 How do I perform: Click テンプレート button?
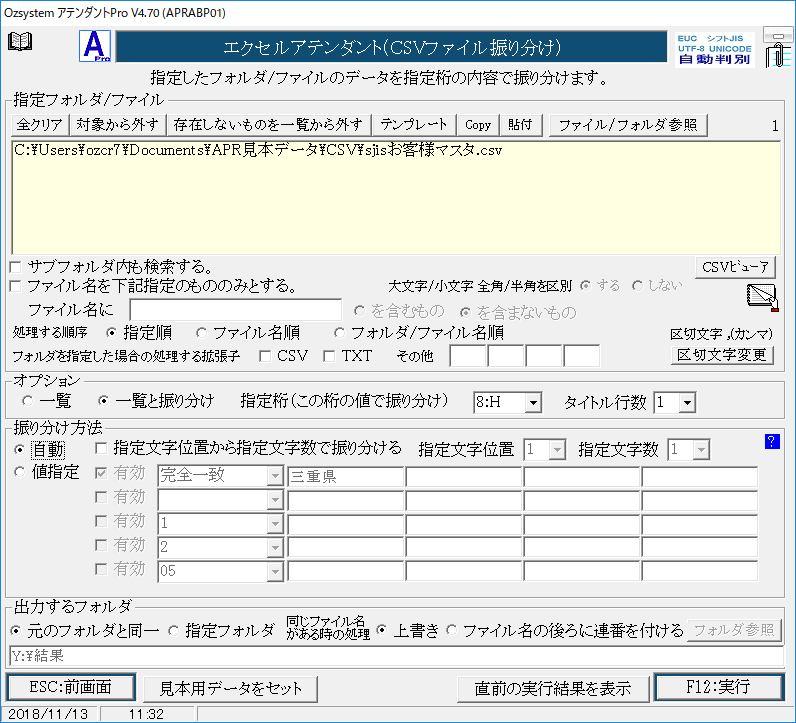tap(414, 125)
